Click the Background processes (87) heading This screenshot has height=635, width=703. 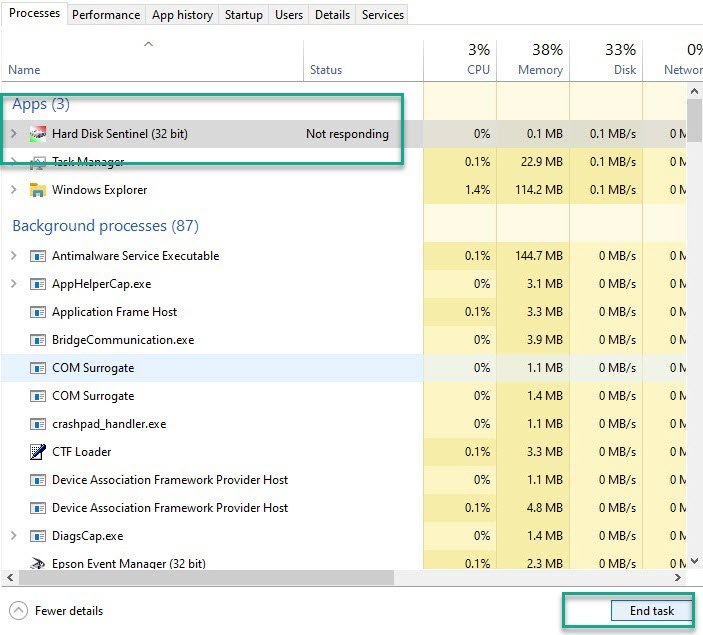pyautogui.click(x=105, y=226)
